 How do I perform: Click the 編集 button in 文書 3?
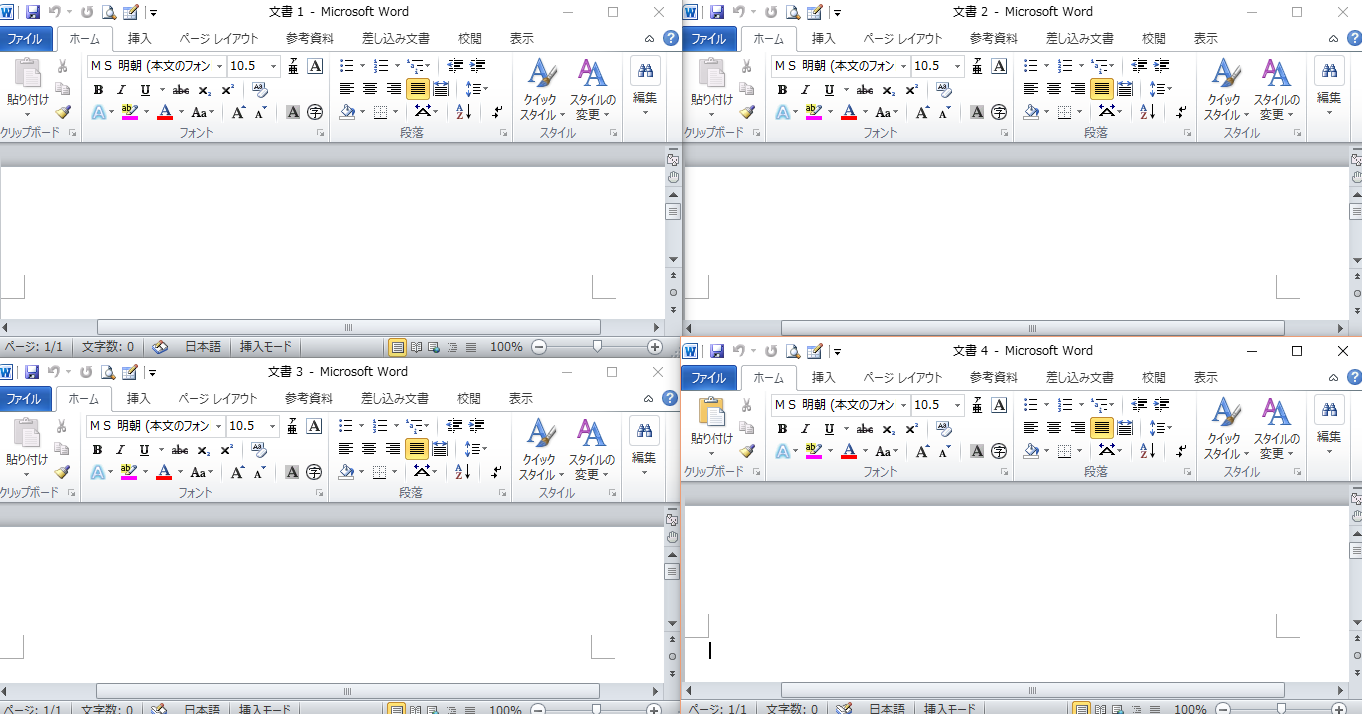(643, 445)
